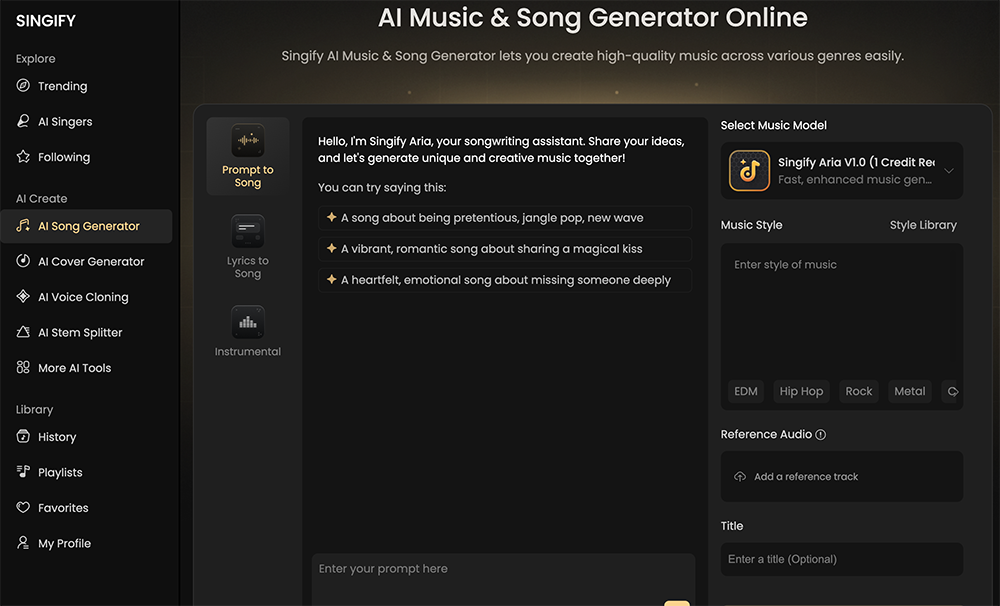Viewport: 1000px width, 606px height.
Task: Click the Favorites heart icon
Action: [x=23, y=508]
